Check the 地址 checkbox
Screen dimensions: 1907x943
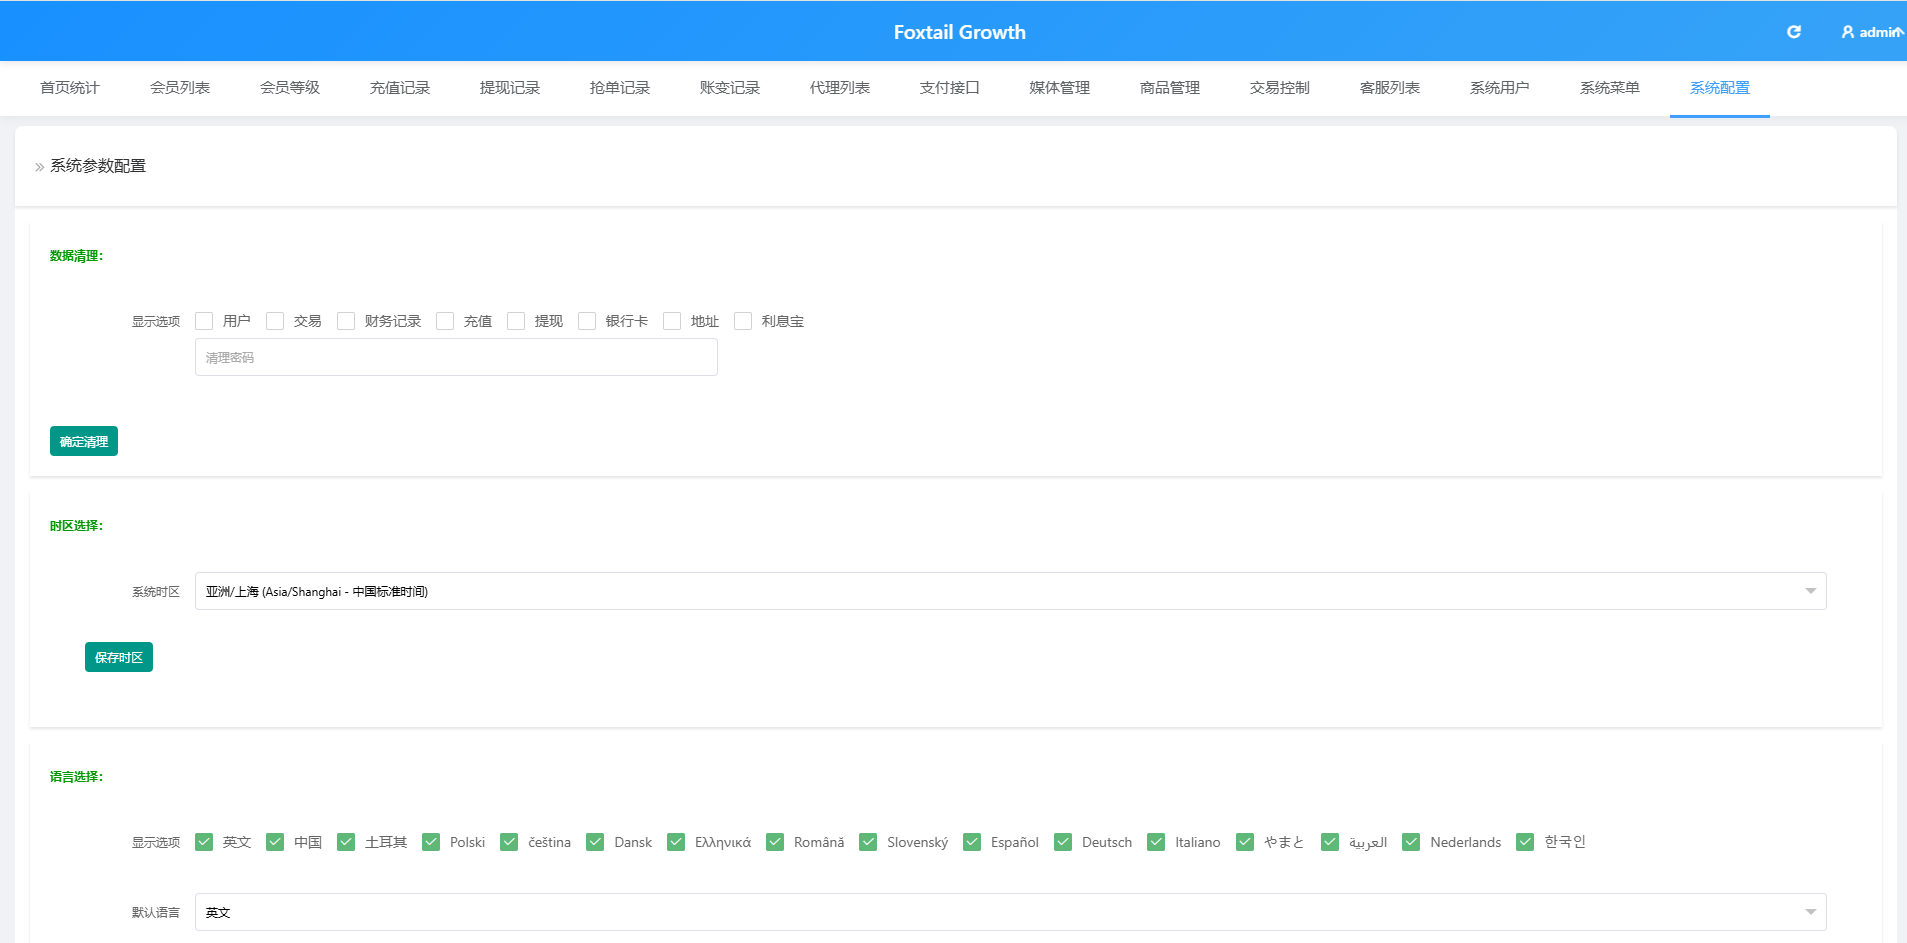tap(672, 321)
